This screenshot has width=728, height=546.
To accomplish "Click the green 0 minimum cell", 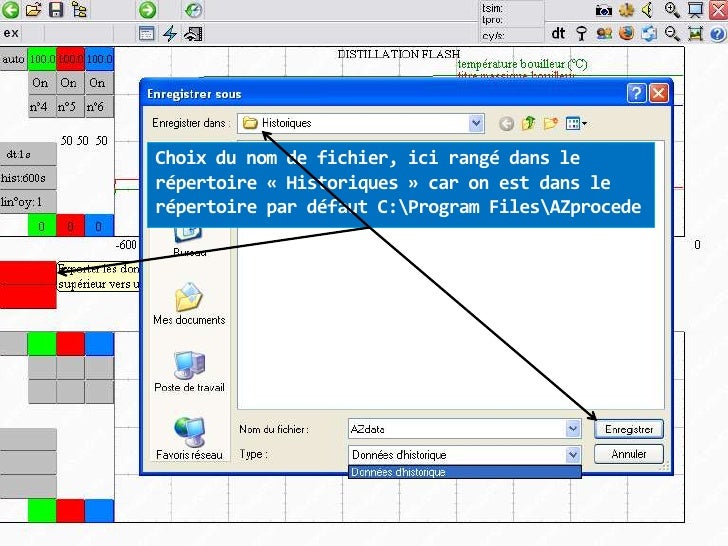I will [x=42, y=226].
